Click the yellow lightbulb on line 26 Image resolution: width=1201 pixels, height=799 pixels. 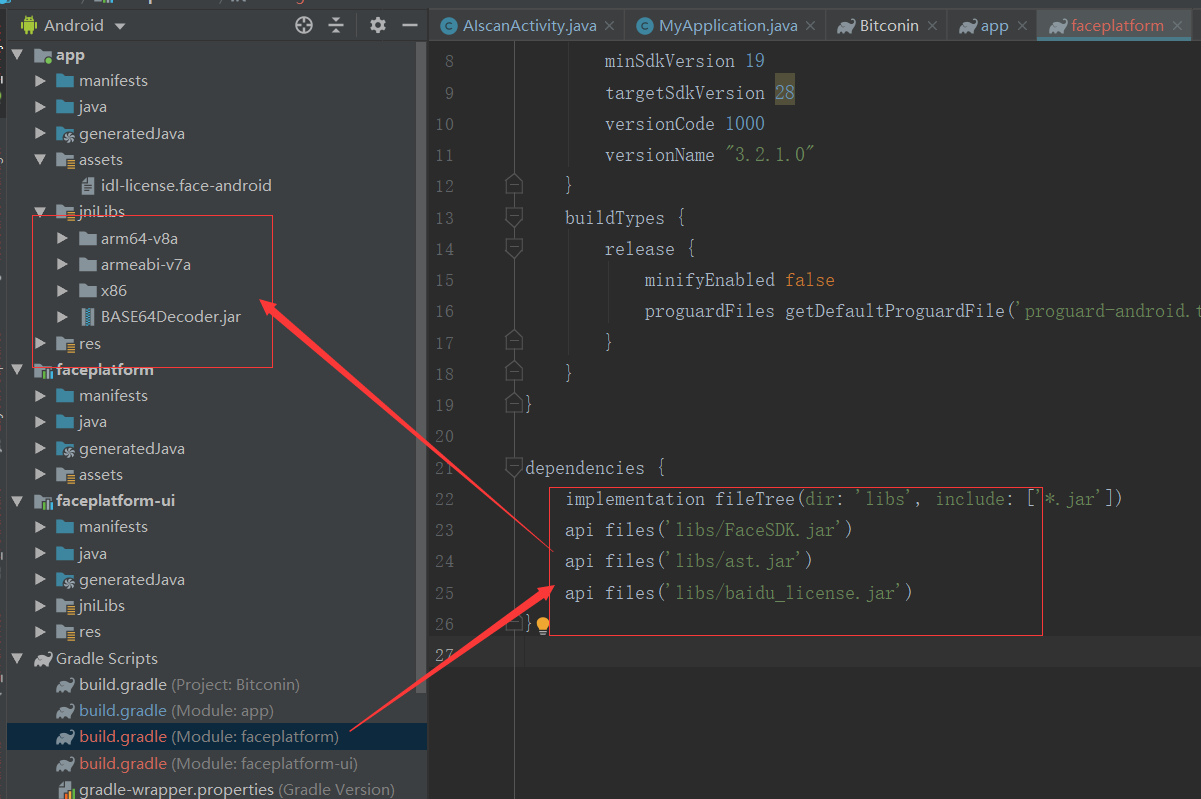coord(543,625)
